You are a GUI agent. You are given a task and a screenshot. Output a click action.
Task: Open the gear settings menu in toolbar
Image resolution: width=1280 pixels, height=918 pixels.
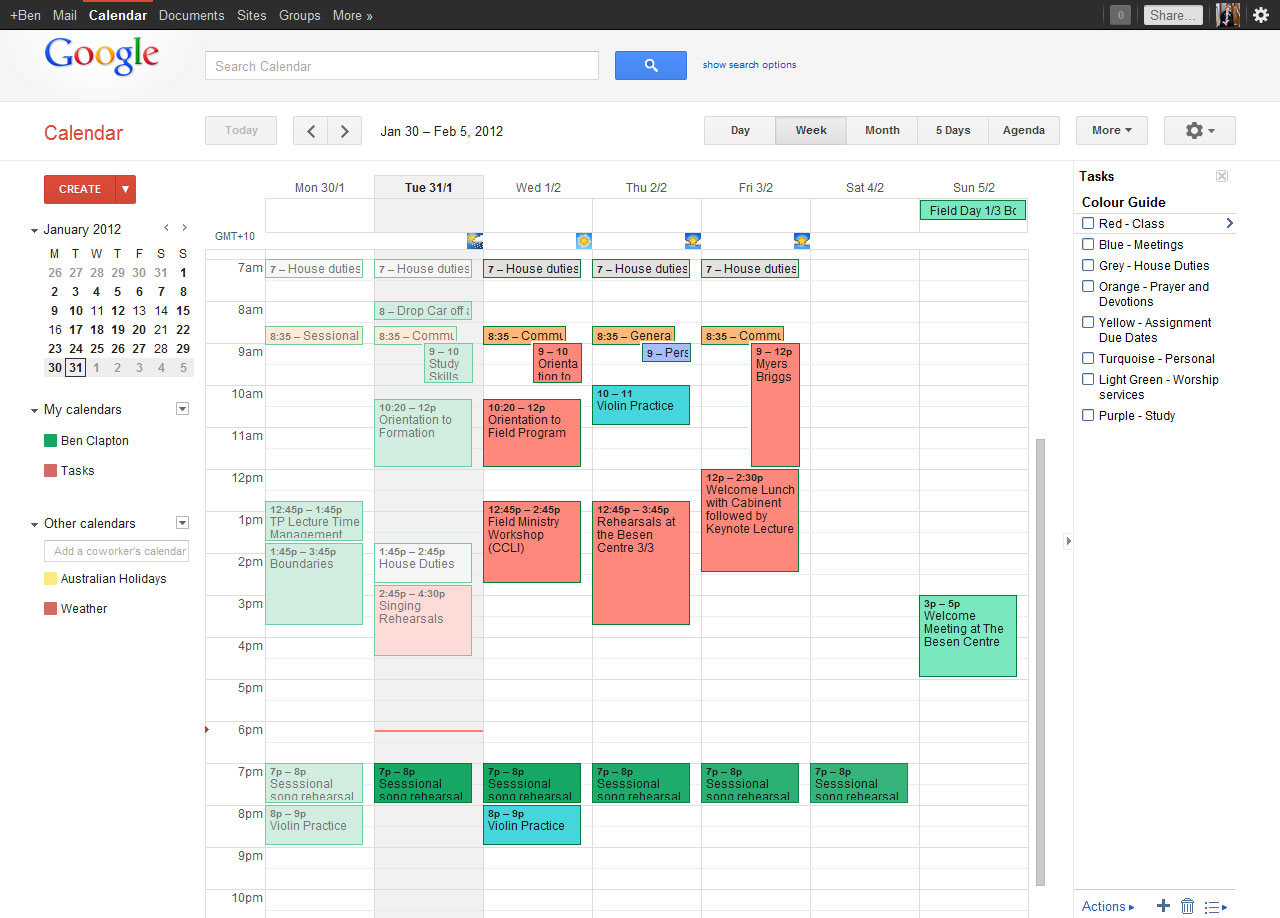point(1199,131)
